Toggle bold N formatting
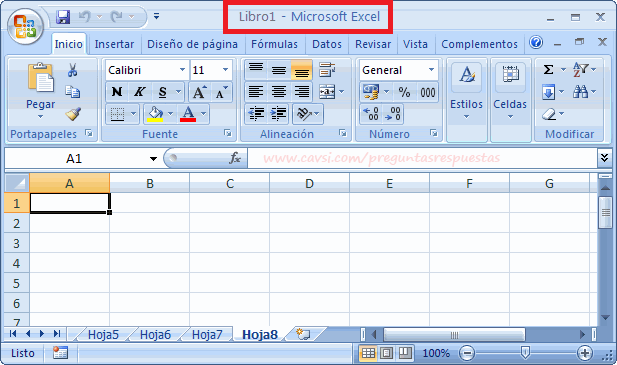The image size is (617, 365). tap(117, 92)
